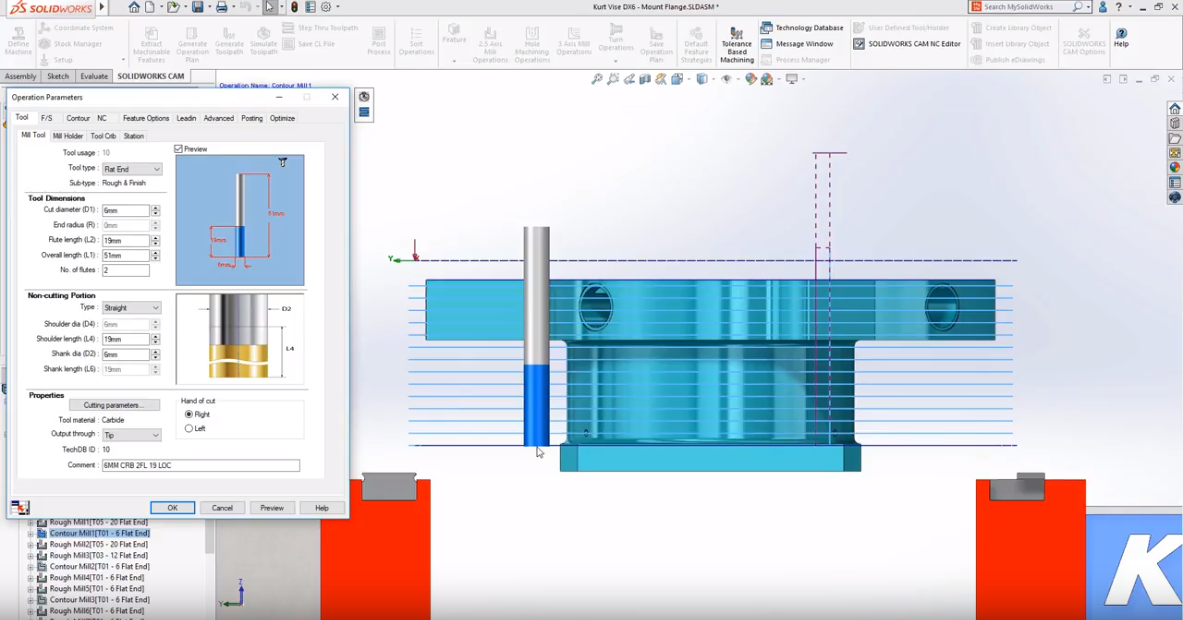Click the View Settings monitor icon
Image resolution: width=1183 pixels, height=620 pixels.
[x=791, y=78]
